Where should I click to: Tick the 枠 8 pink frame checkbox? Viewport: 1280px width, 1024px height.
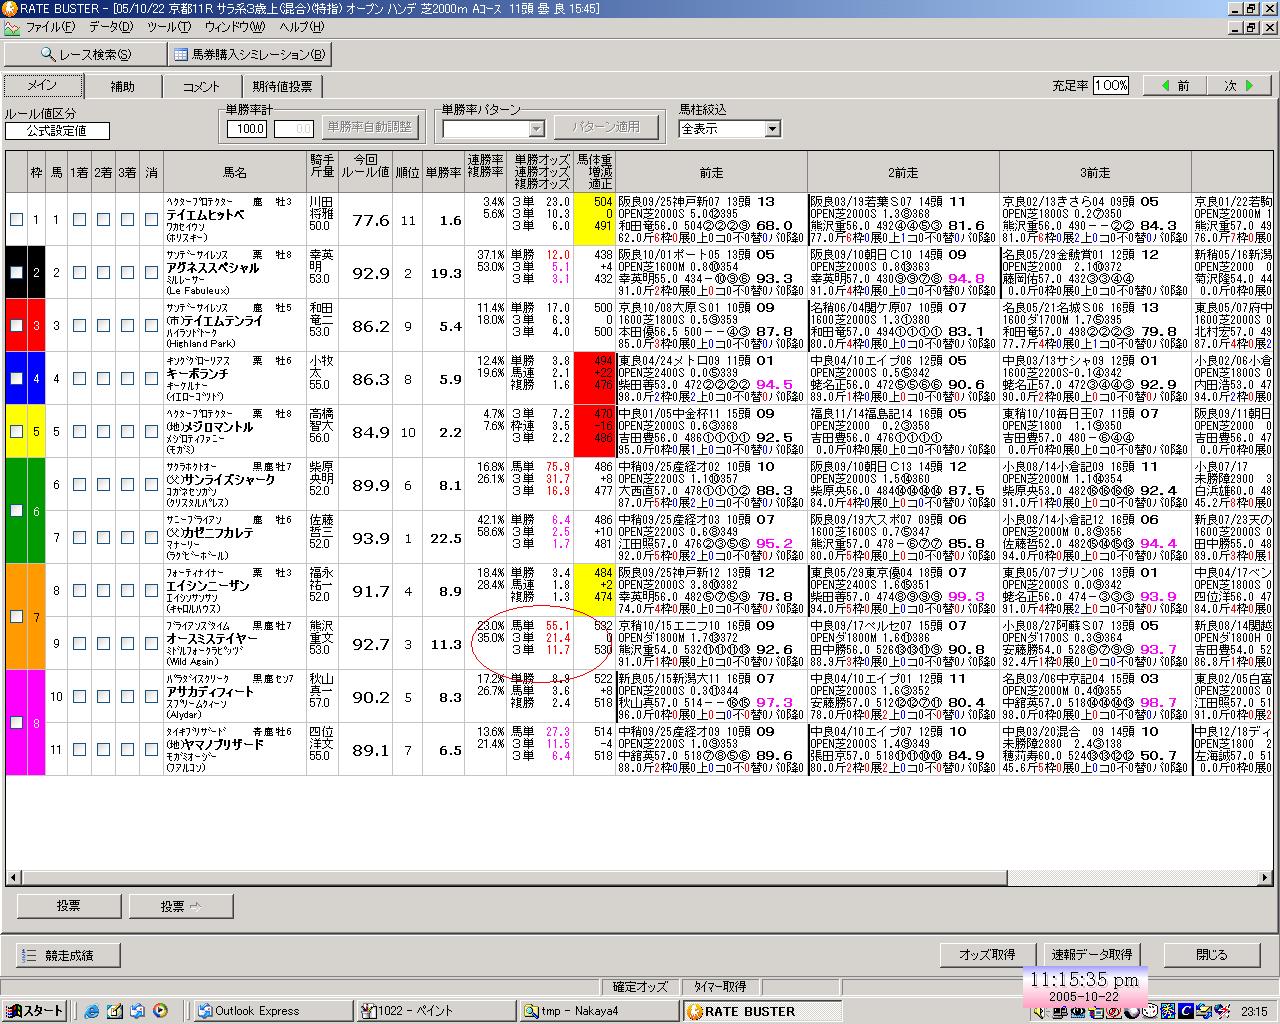pyautogui.click(x=17, y=722)
